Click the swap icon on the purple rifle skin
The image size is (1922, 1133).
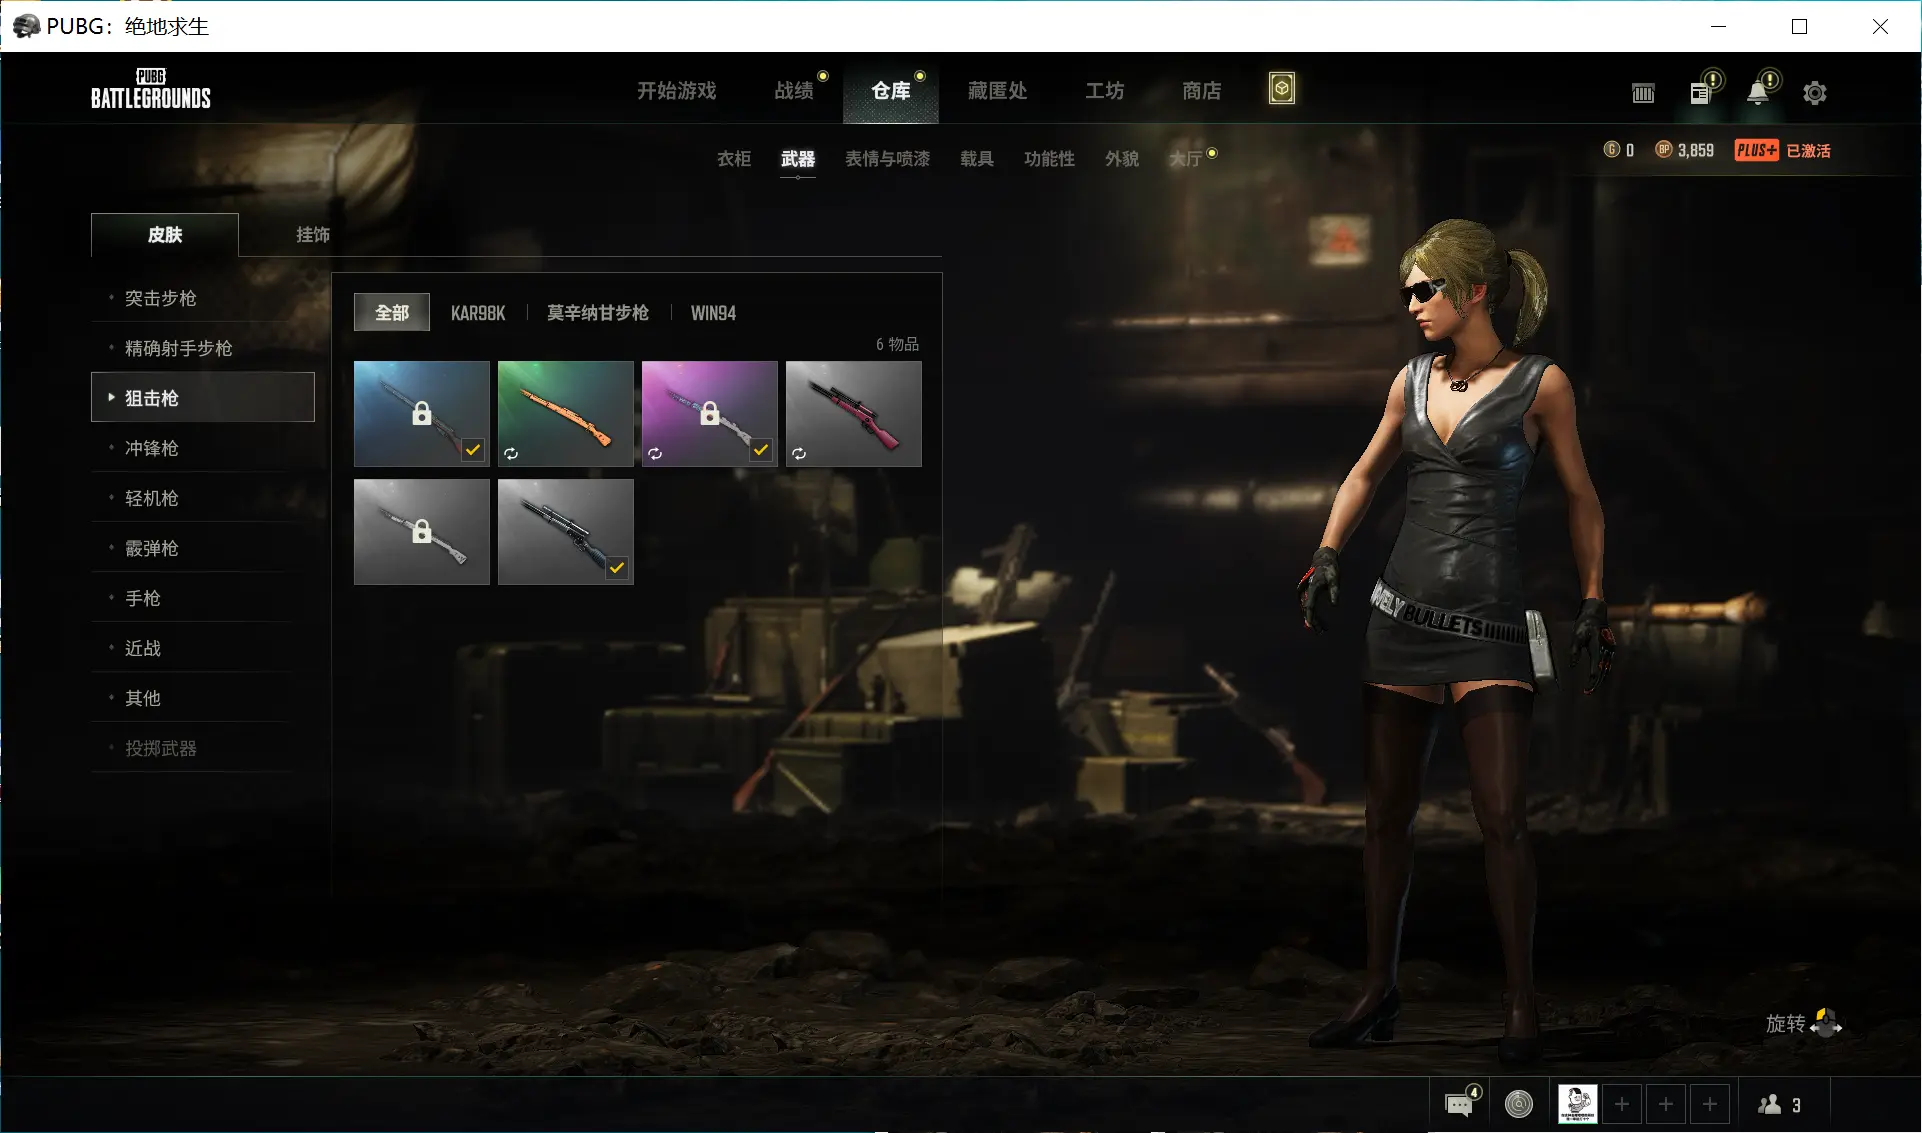coord(655,453)
